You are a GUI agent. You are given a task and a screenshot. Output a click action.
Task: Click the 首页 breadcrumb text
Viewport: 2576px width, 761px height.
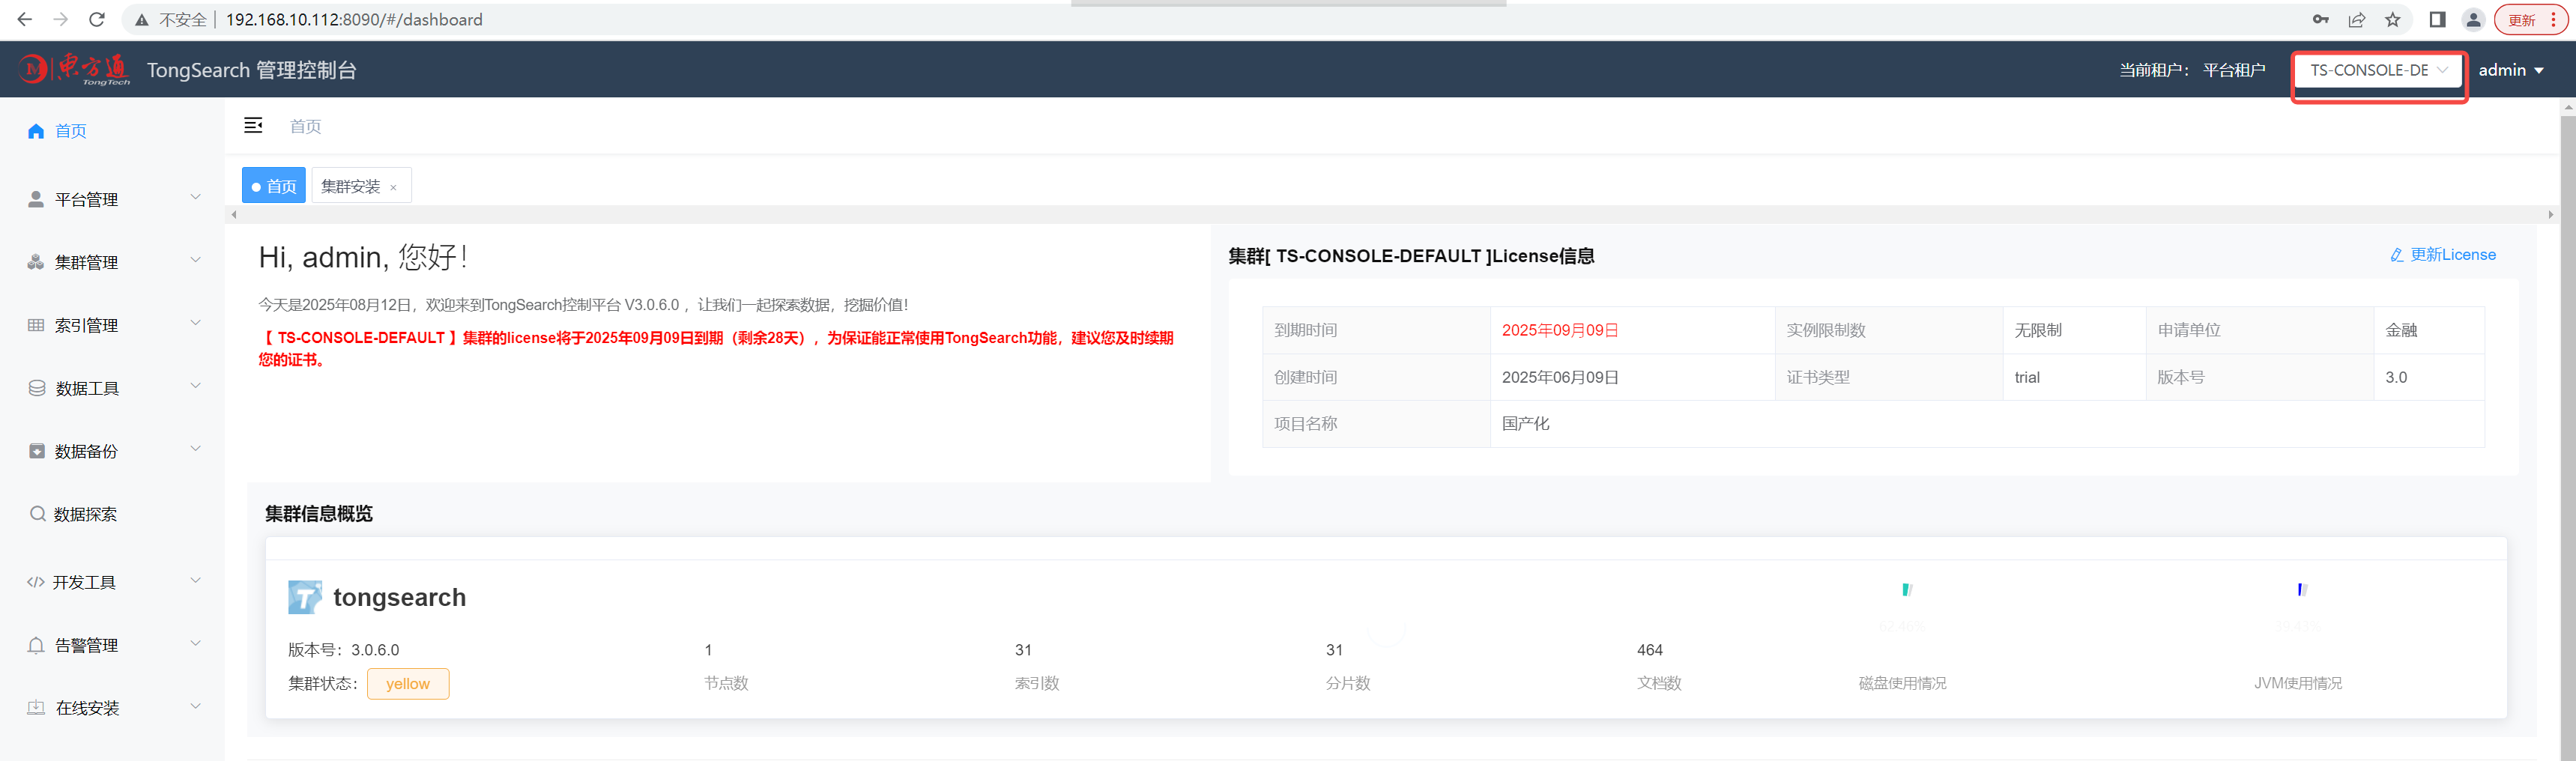pos(306,126)
